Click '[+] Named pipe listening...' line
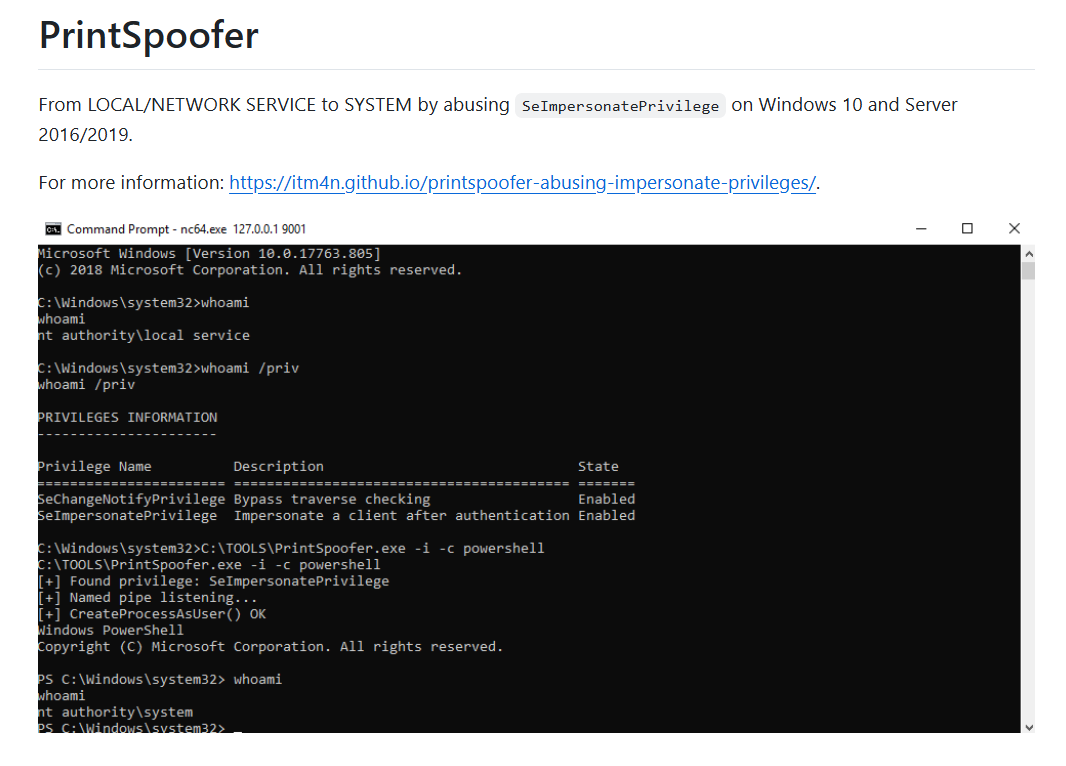This screenshot has width=1066, height=766. 148,597
